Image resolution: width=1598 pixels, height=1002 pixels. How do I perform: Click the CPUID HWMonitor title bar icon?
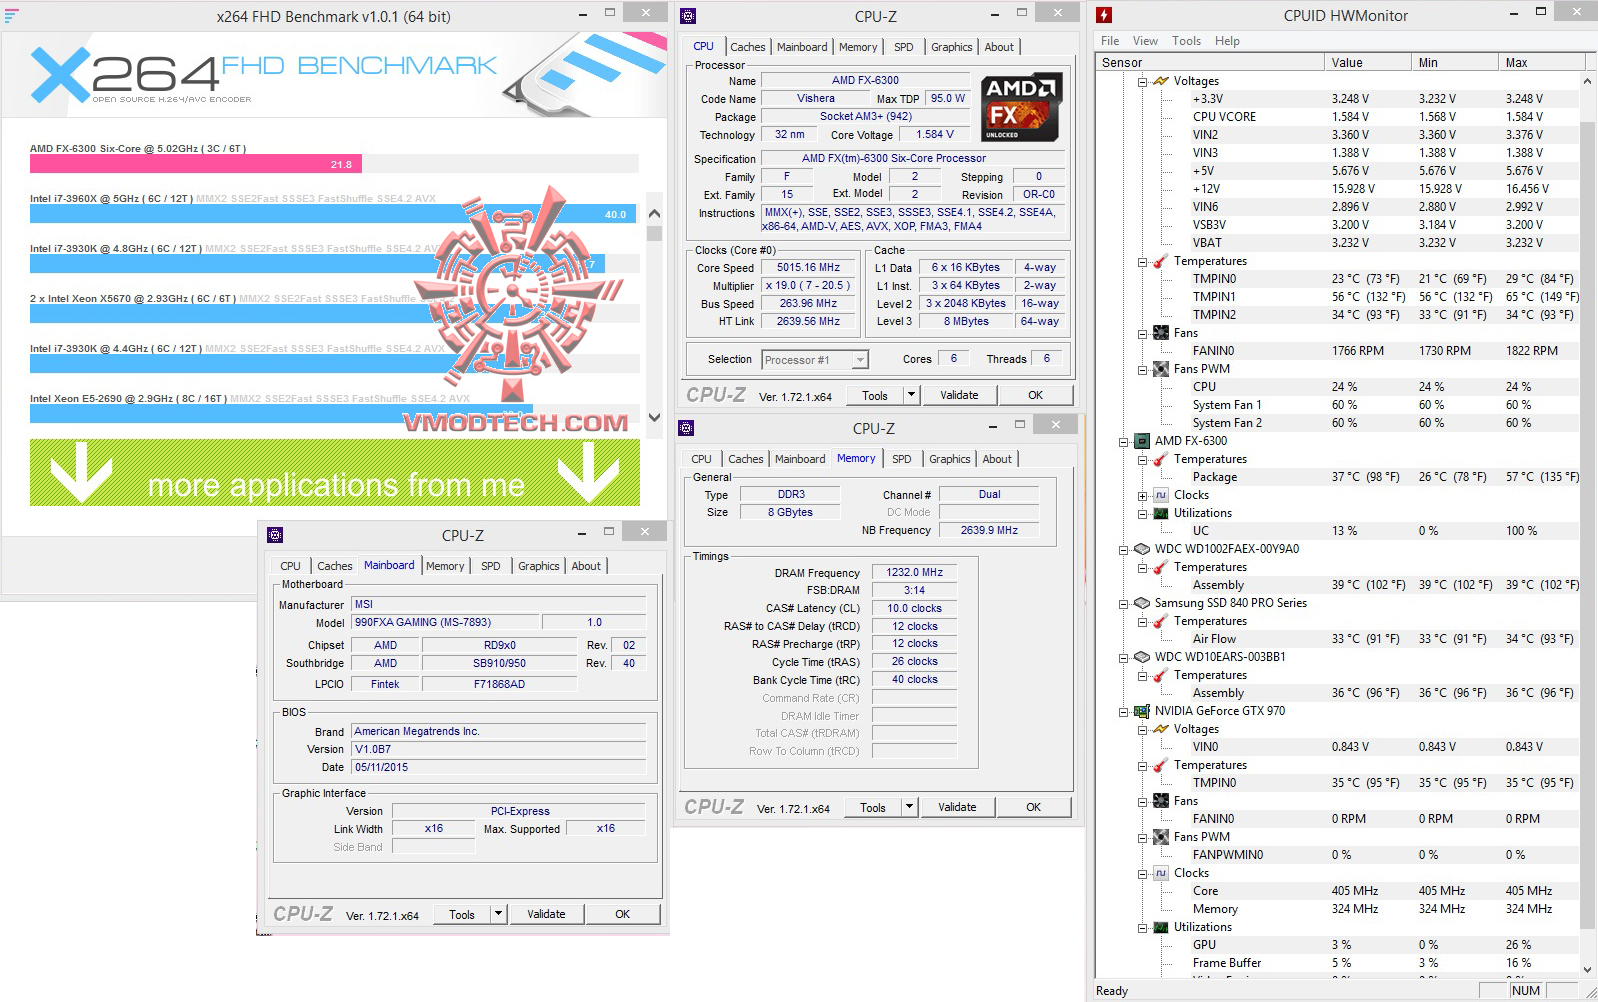(1104, 15)
